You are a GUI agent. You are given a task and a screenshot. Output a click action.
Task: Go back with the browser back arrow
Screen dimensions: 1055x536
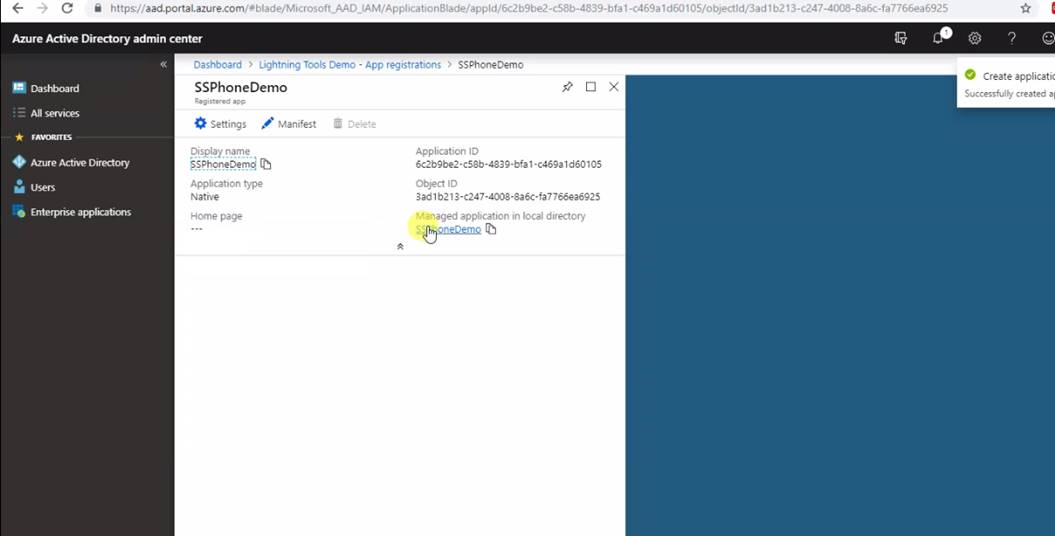click(x=17, y=9)
